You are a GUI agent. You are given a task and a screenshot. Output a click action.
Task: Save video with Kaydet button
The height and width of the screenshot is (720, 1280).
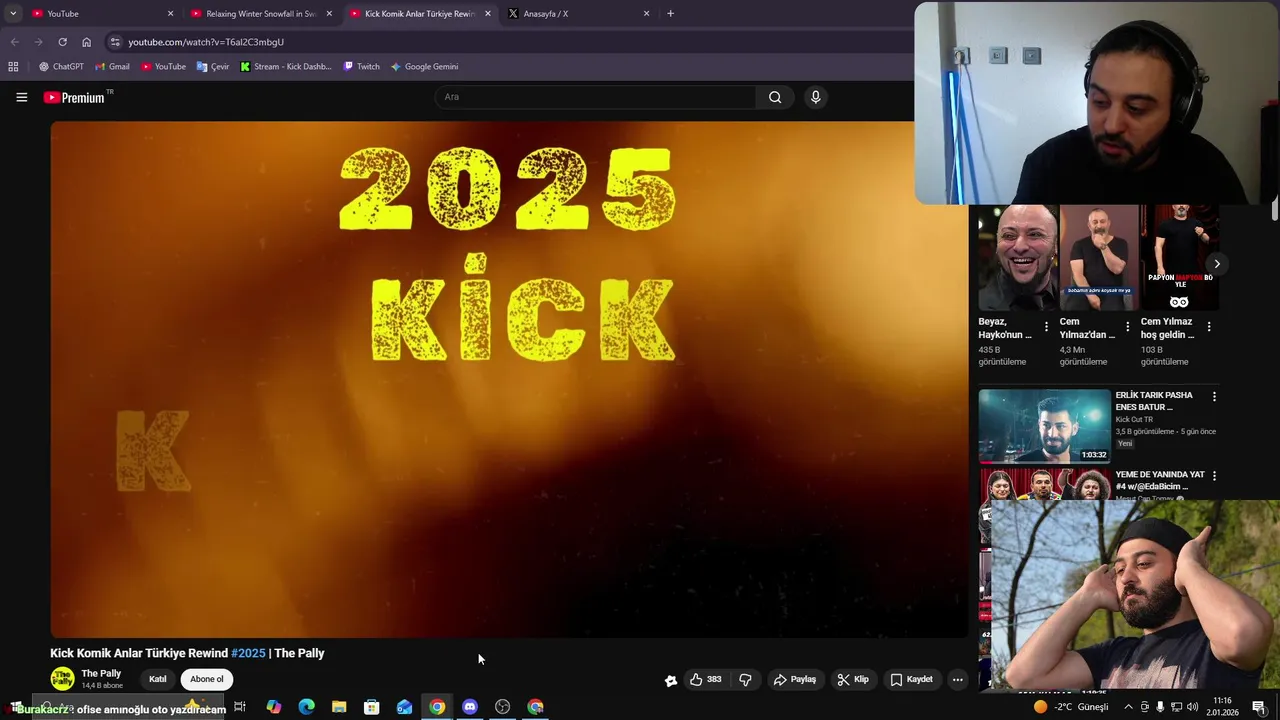point(911,679)
